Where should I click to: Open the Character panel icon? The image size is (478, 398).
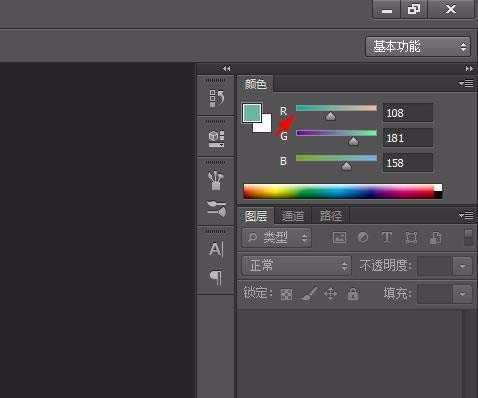coord(216,249)
